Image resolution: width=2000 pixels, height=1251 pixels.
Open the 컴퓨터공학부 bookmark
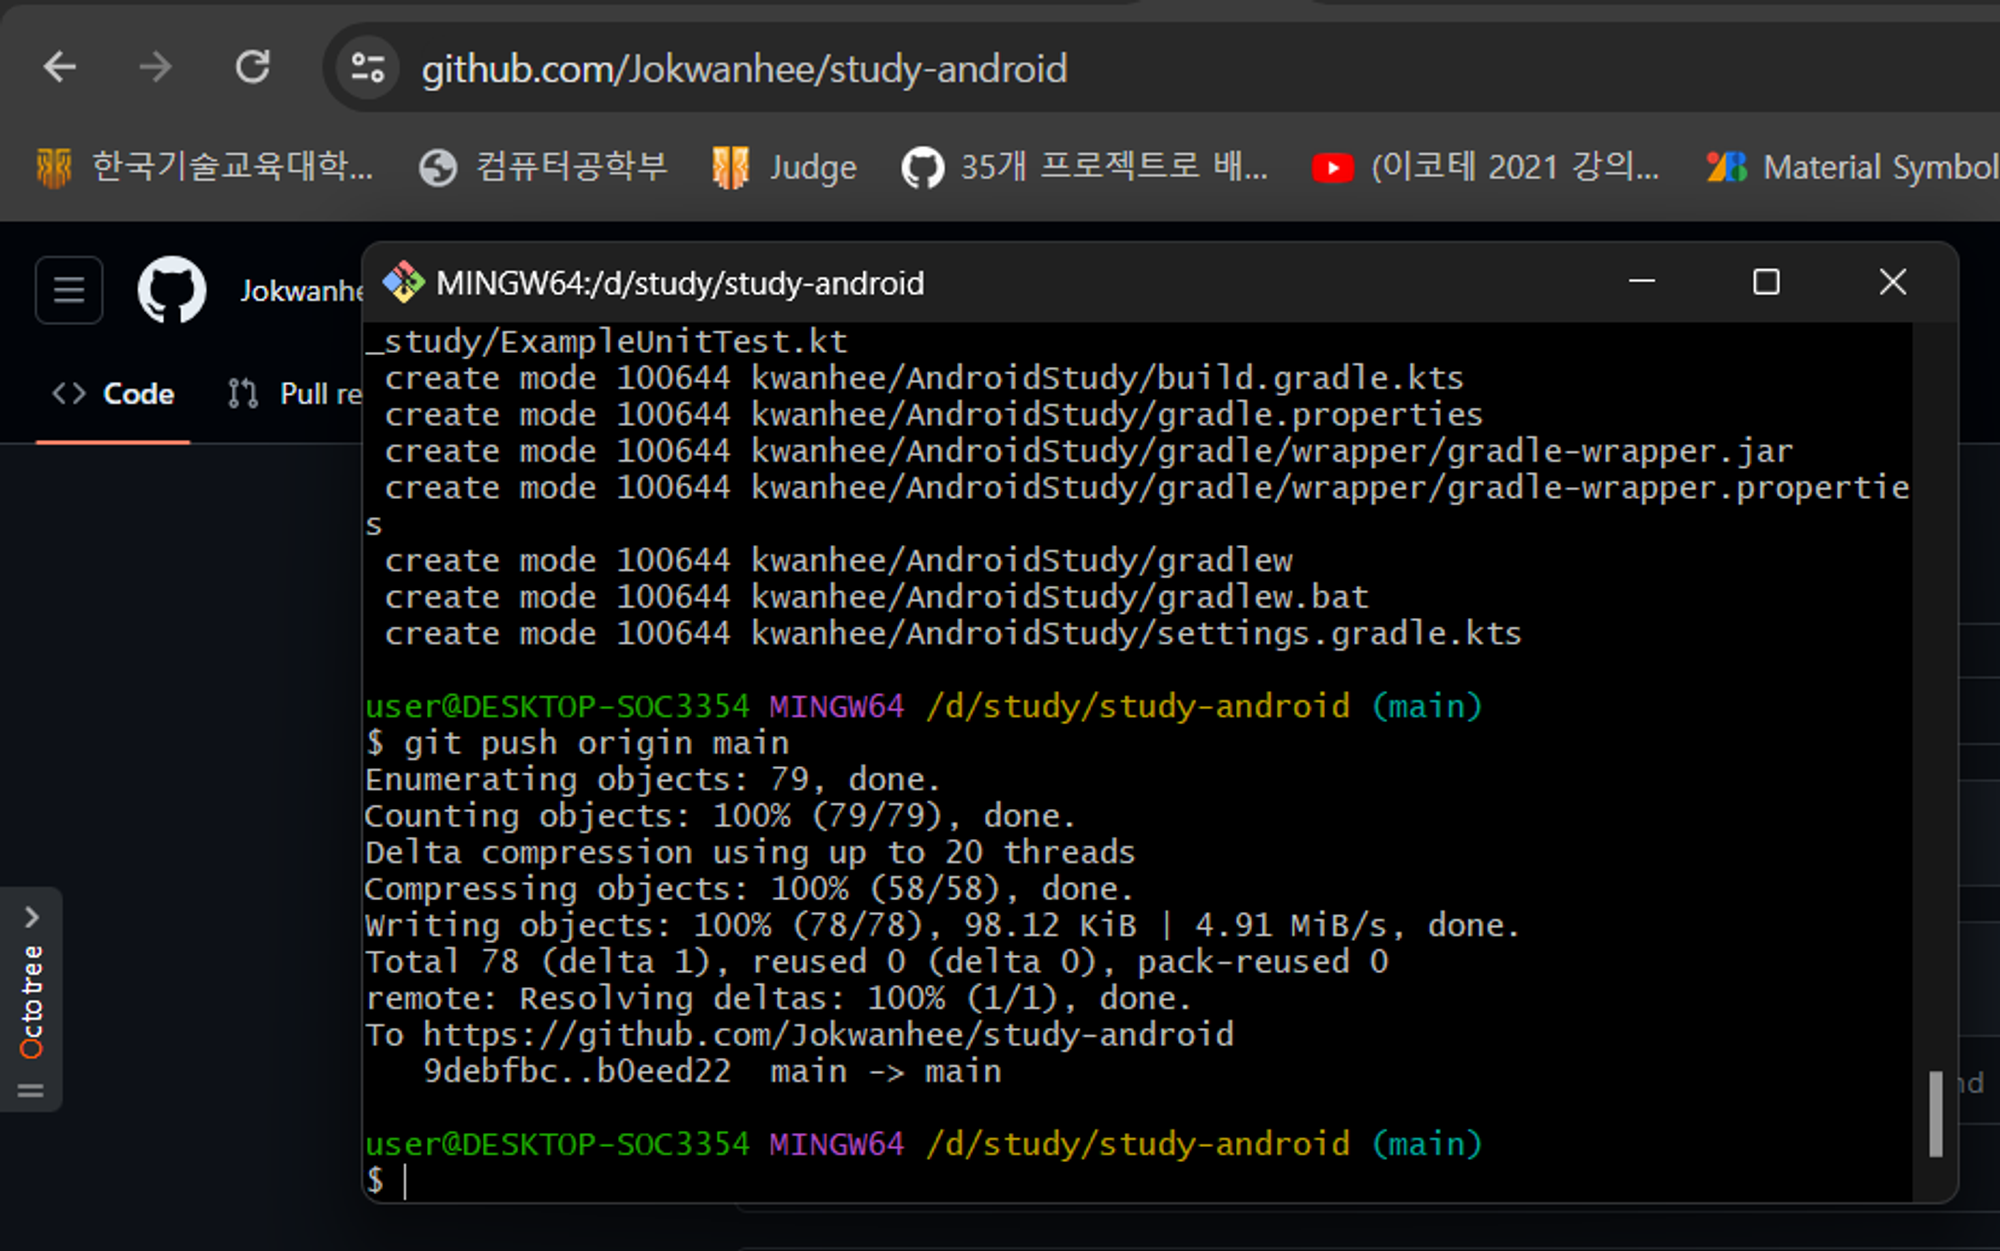(x=543, y=166)
